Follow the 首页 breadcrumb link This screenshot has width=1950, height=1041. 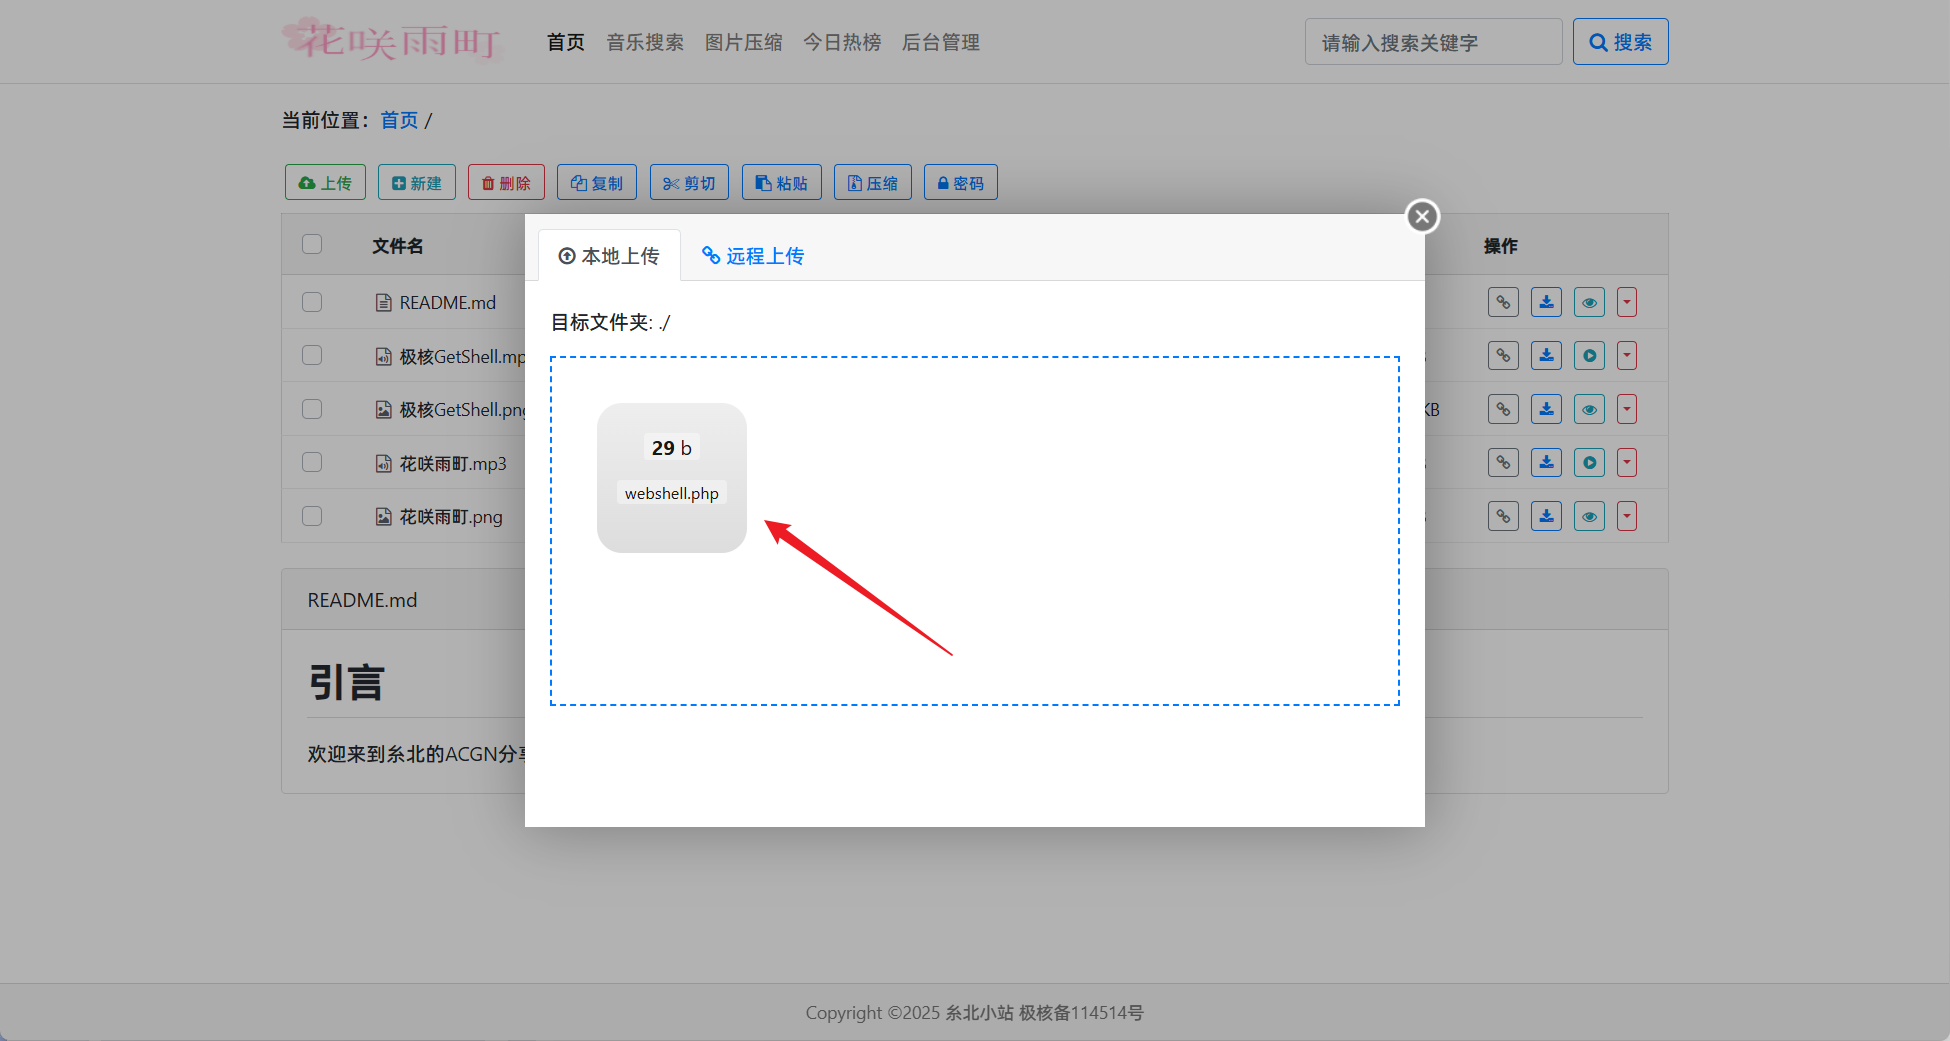[x=399, y=120]
